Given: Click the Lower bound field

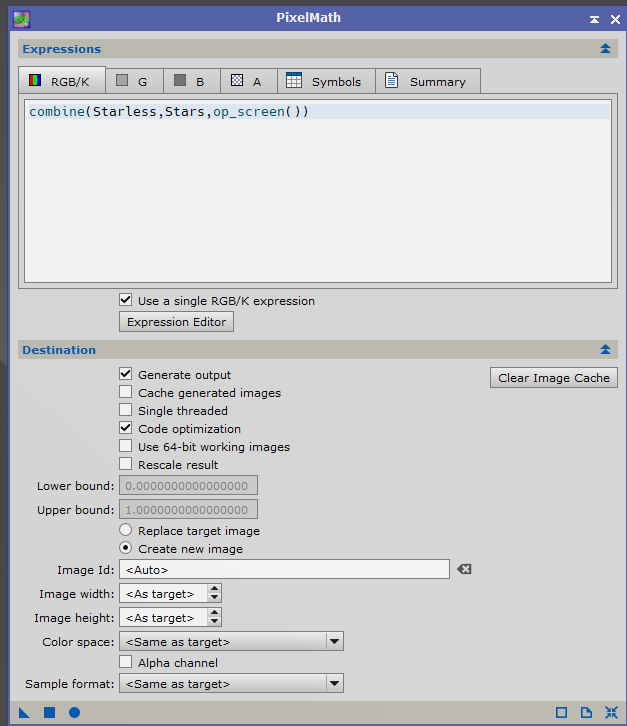Looking at the screenshot, I should [188, 486].
